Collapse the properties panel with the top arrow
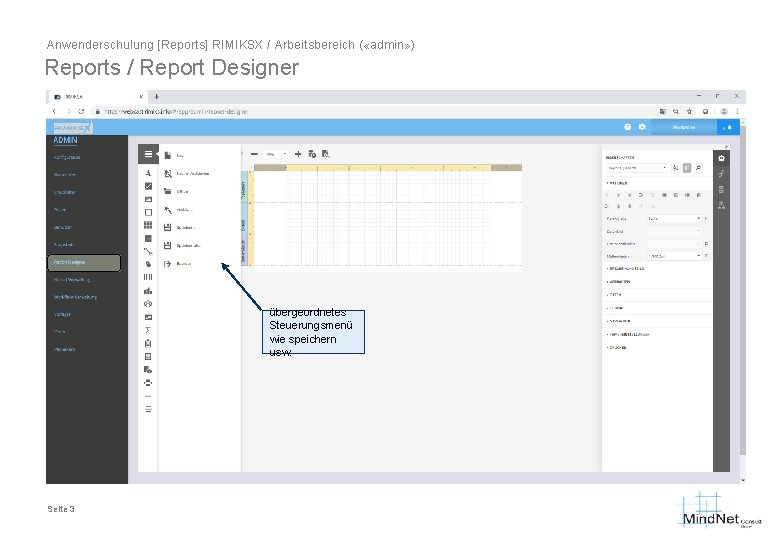This screenshot has width=780, height=540. 726,147
